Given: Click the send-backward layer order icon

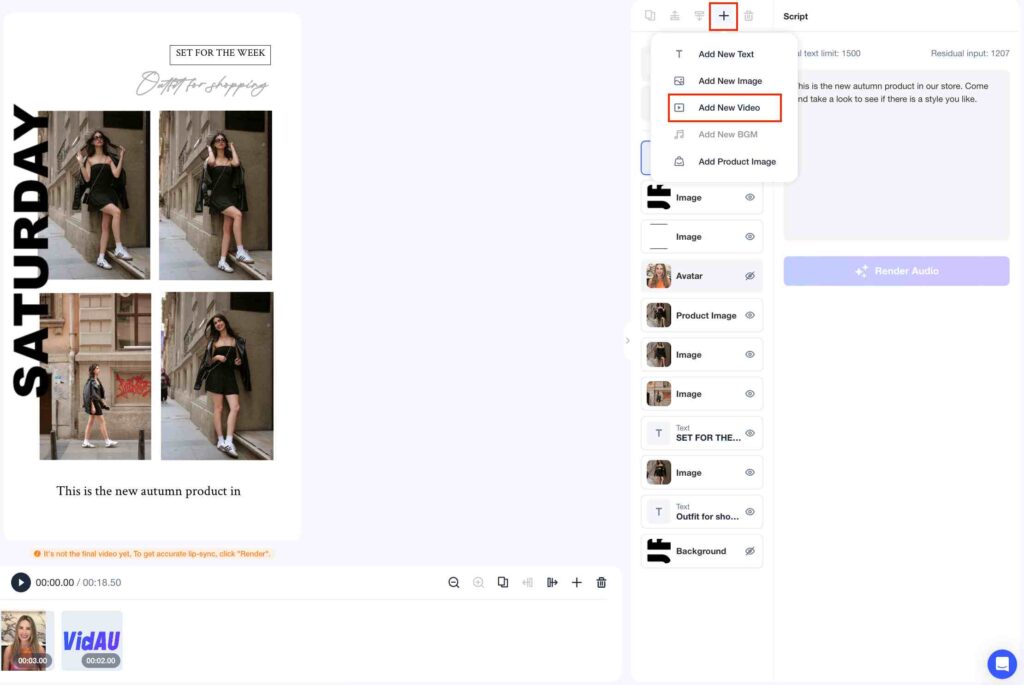Looking at the screenshot, I should 699,16.
